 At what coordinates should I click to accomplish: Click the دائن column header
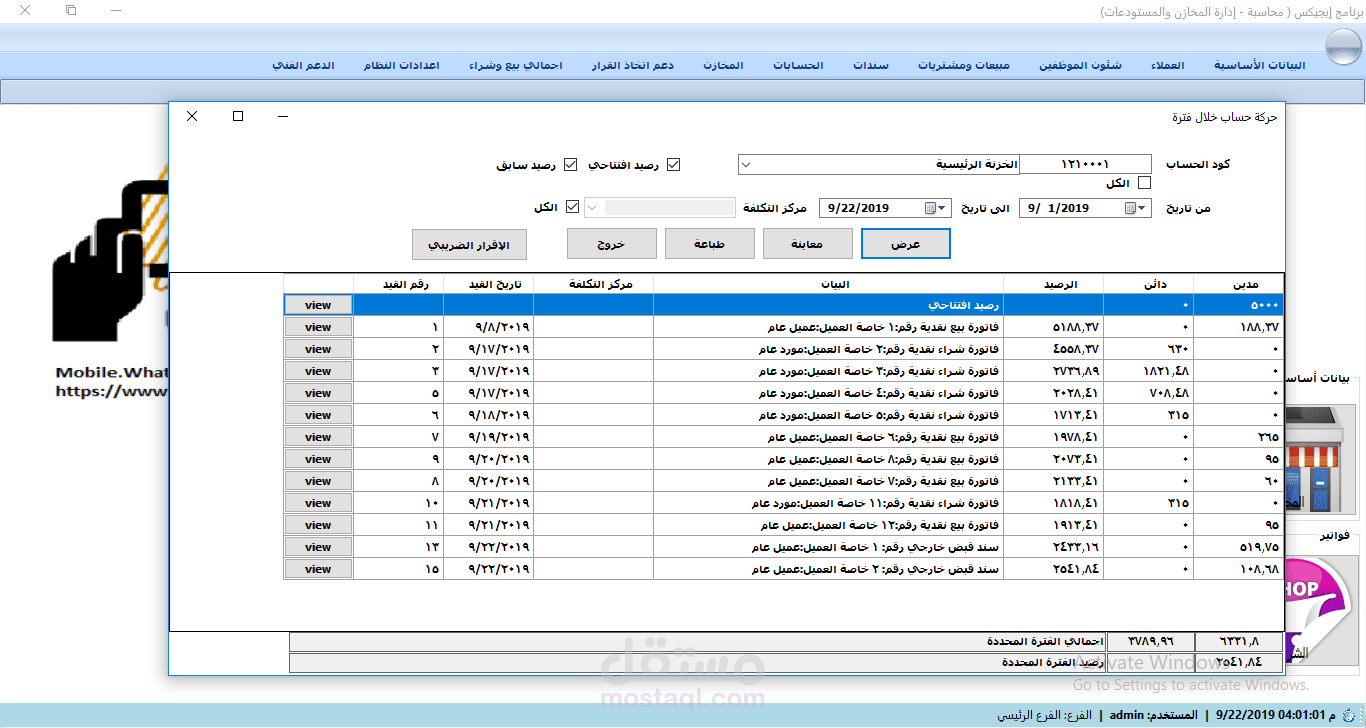(1148, 283)
